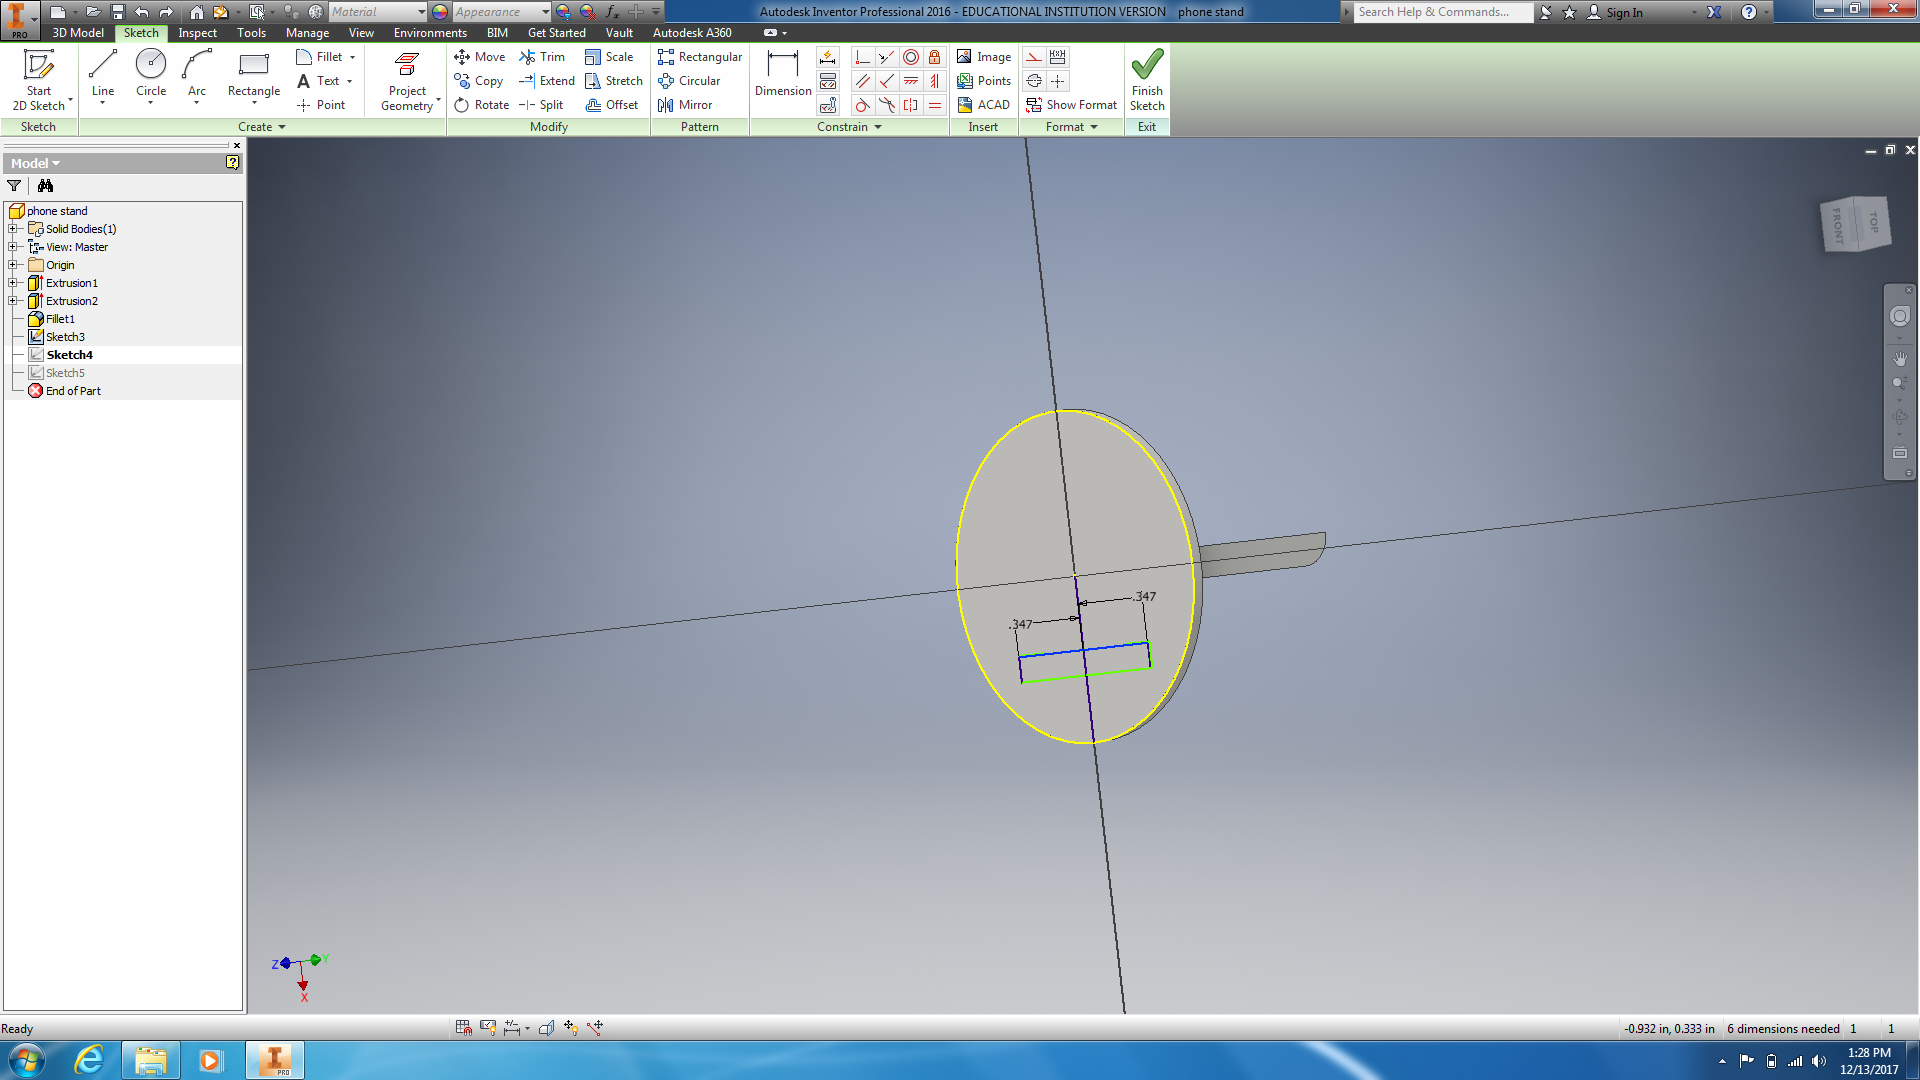
Task: Toggle Slice Graphics in status bar
Action: [x=546, y=1028]
